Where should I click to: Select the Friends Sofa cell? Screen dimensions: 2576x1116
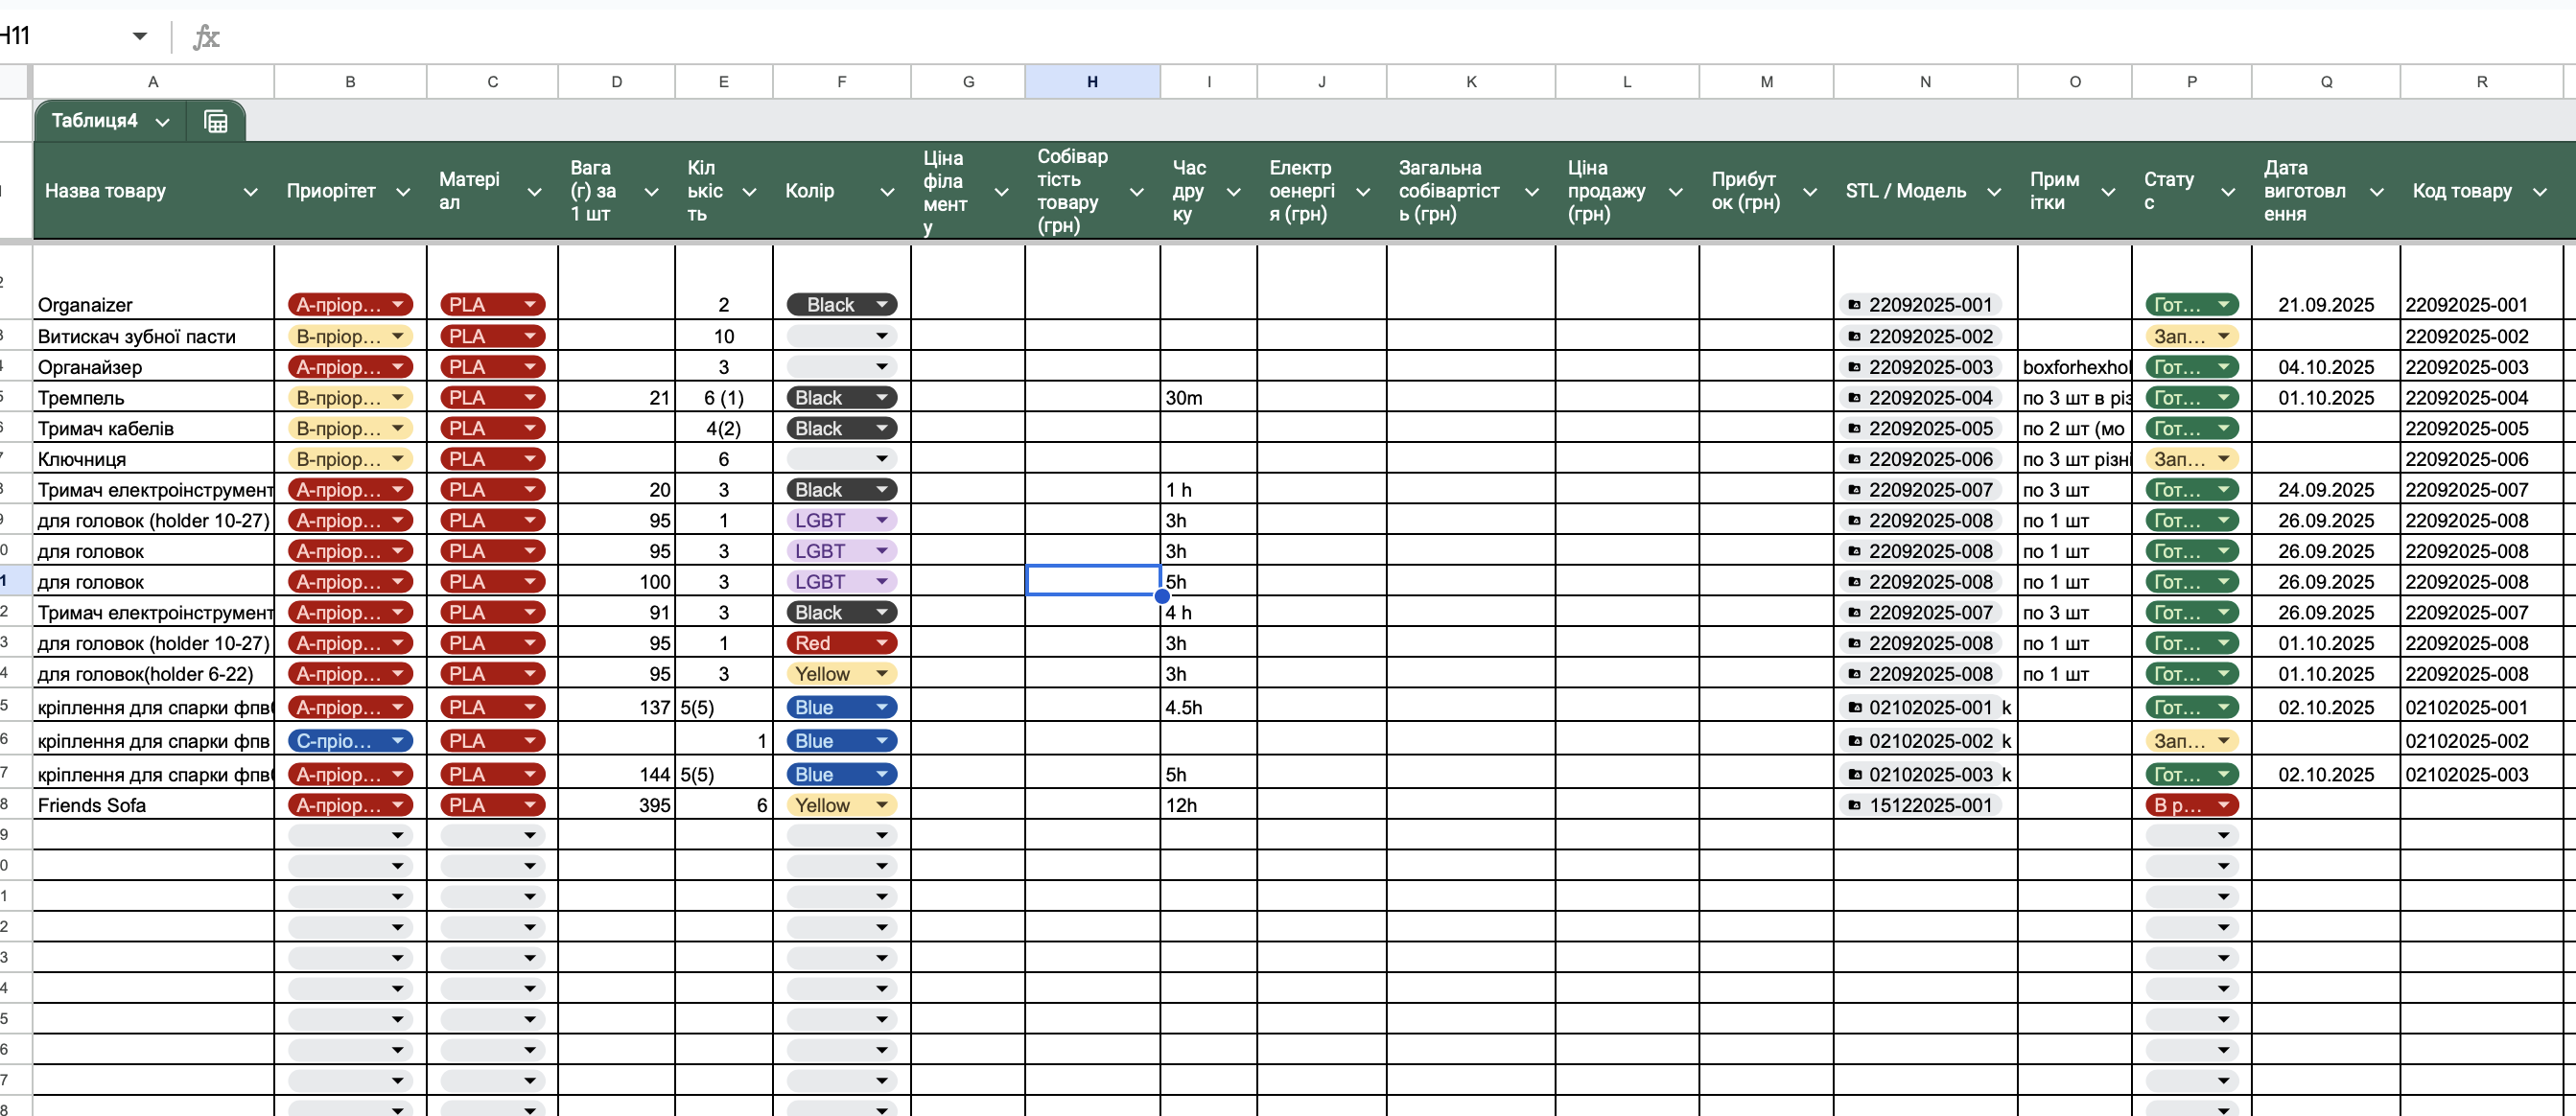[x=153, y=805]
